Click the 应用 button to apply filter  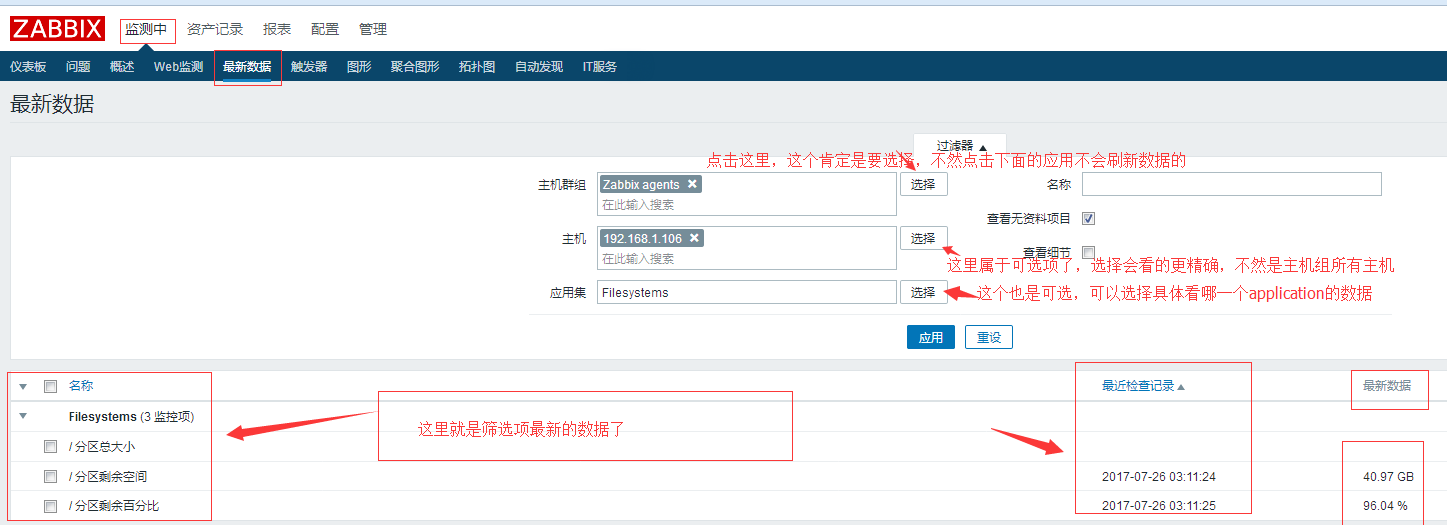[x=930, y=338]
